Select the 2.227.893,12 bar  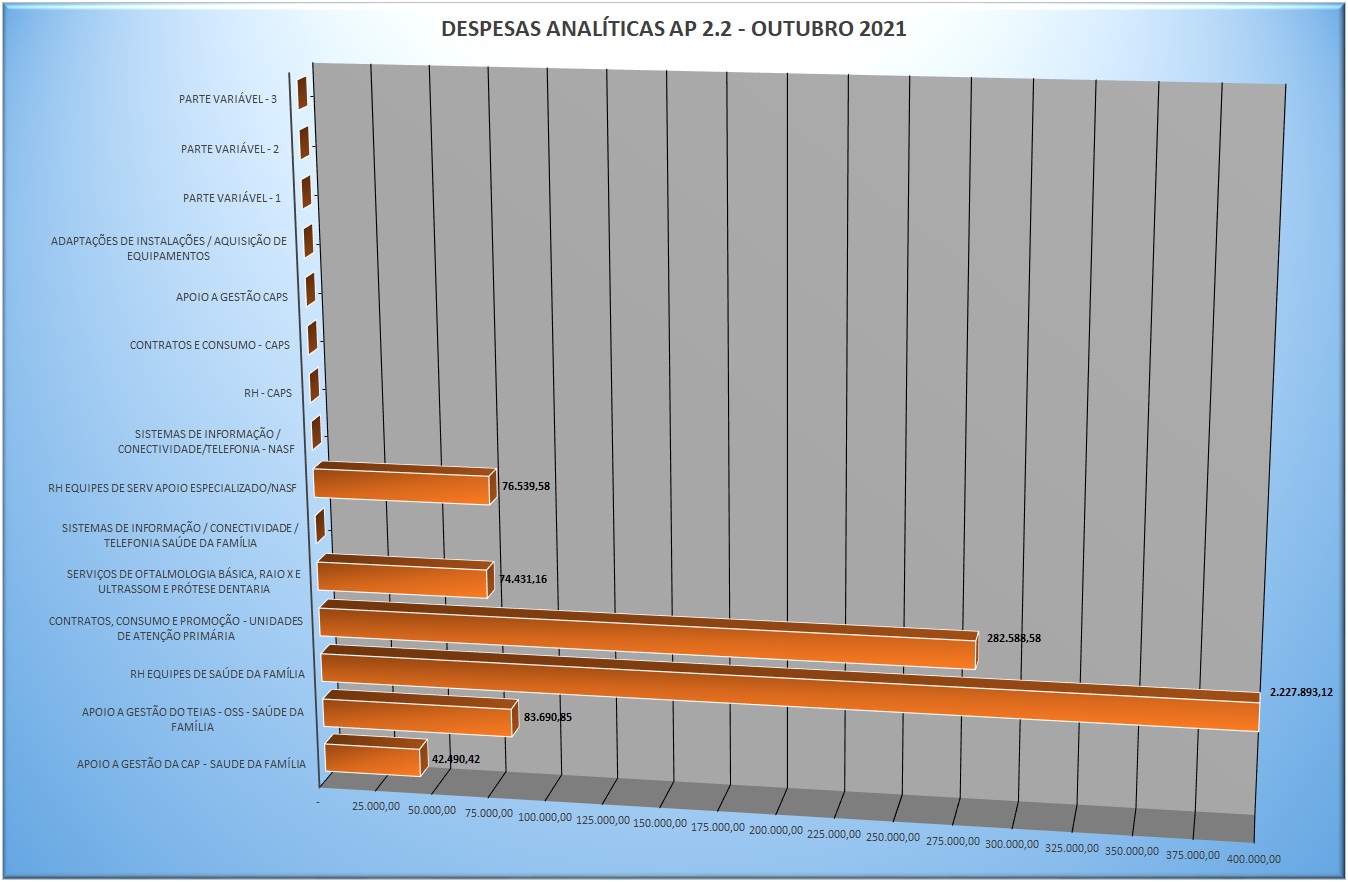click(790, 690)
